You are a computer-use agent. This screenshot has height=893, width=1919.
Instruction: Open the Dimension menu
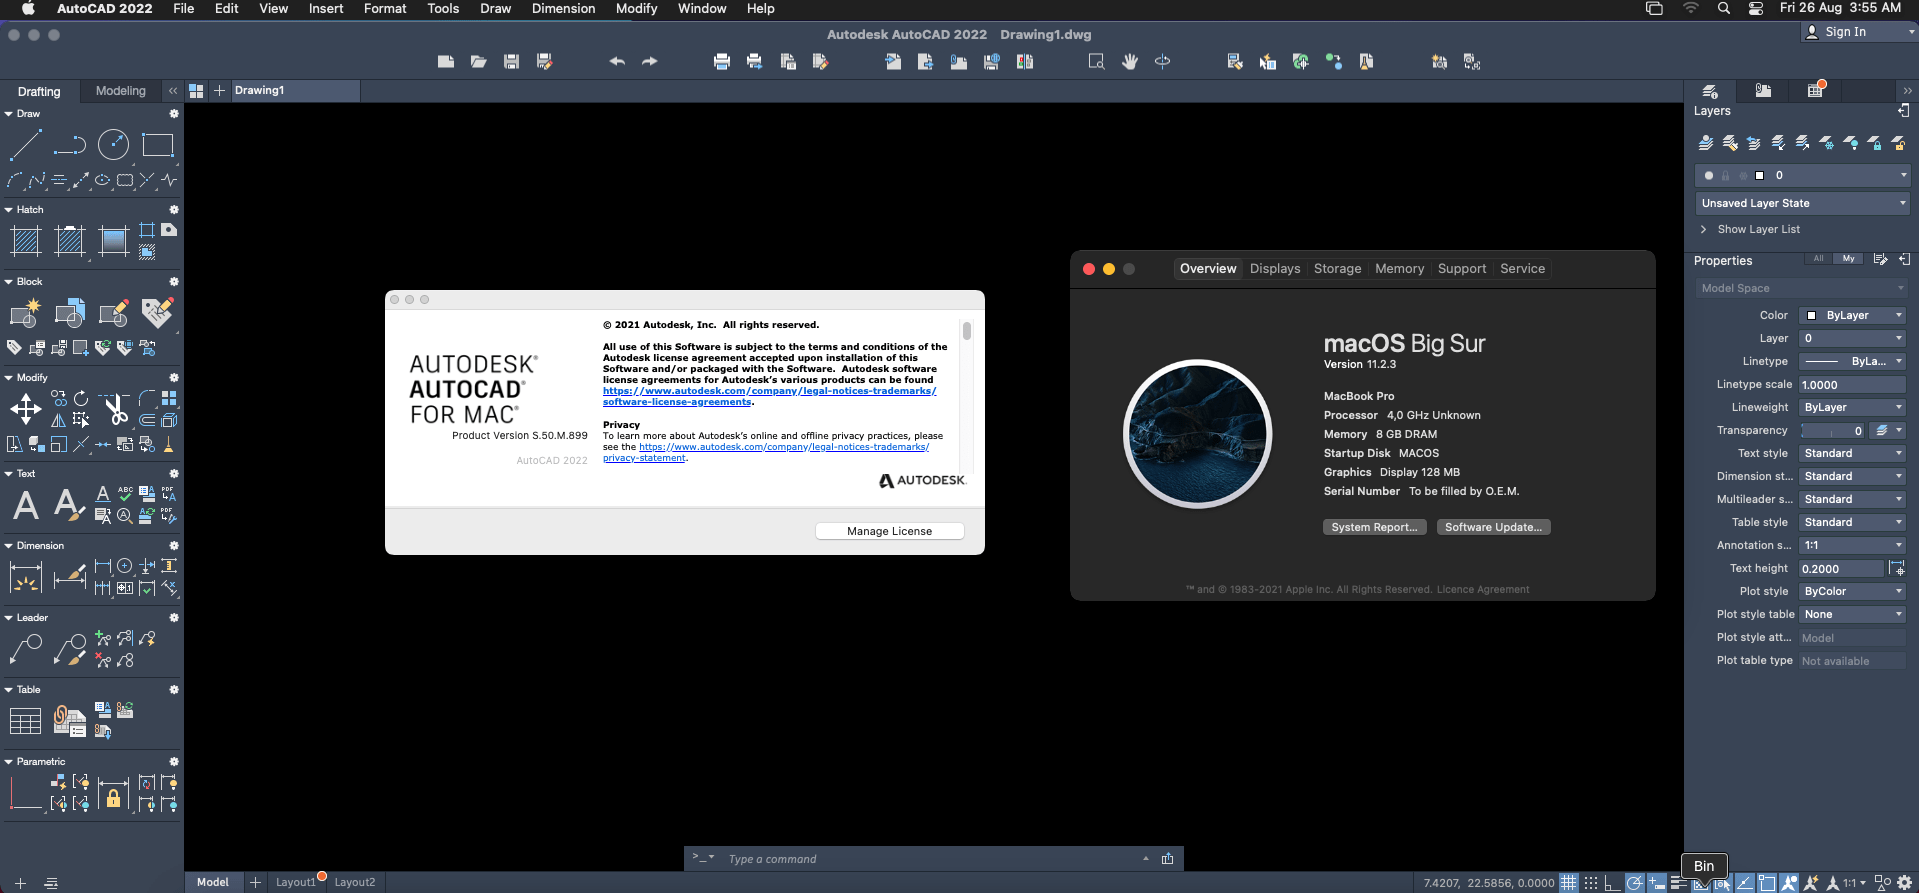tap(563, 8)
